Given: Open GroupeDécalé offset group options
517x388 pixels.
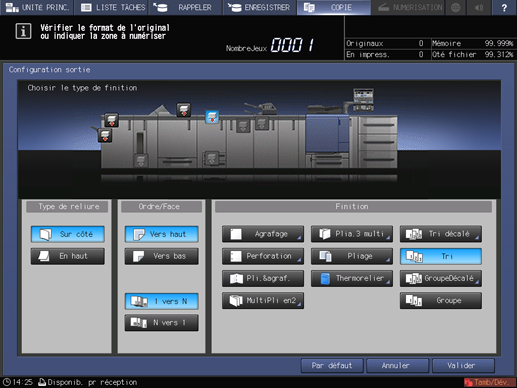Looking at the screenshot, I should pyautogui.click(x=441, y=278).
